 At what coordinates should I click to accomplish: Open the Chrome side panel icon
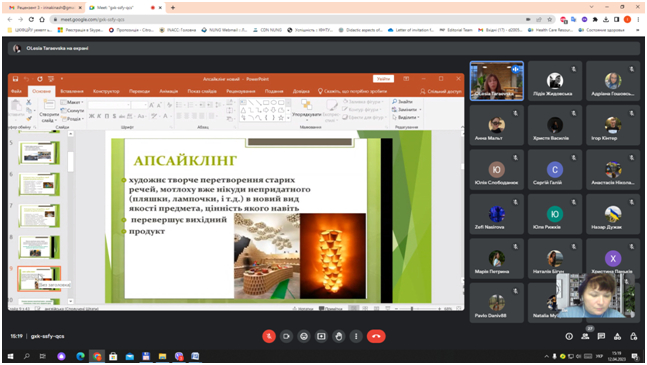pyautogui.click(x=616, y=19)
